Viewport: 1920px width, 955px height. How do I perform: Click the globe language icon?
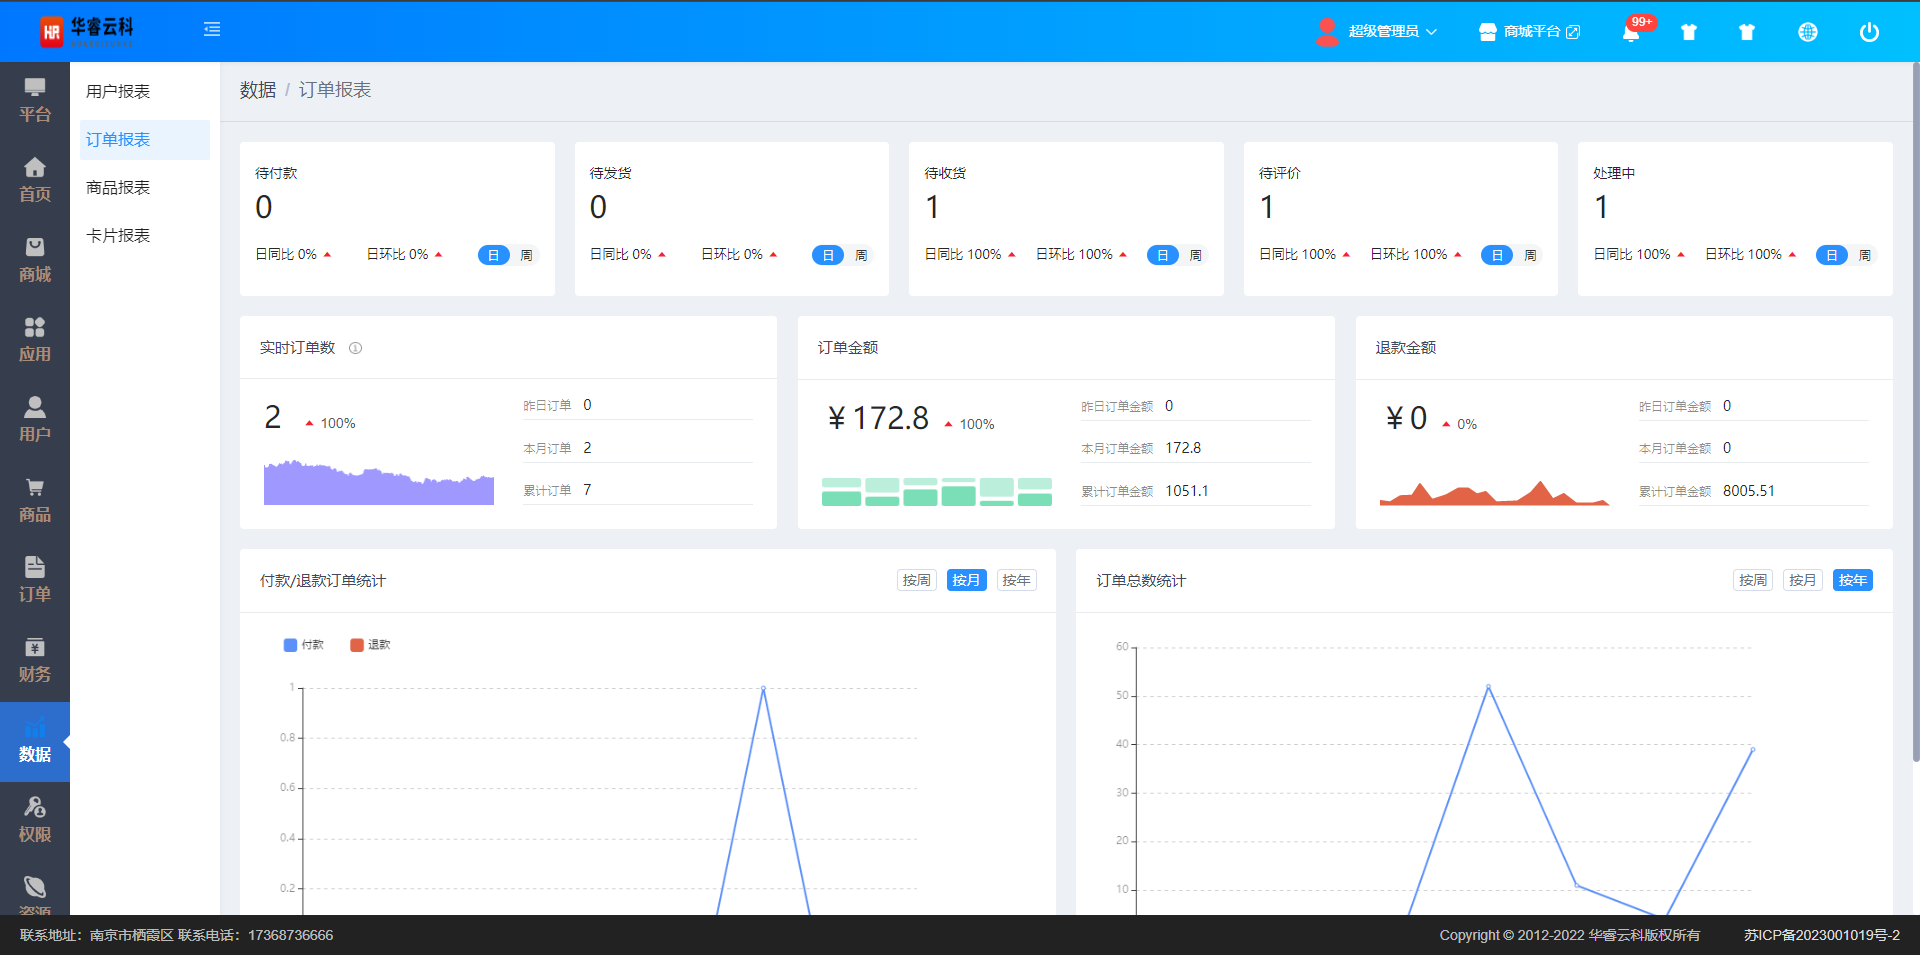click(x=1807, y=32)
